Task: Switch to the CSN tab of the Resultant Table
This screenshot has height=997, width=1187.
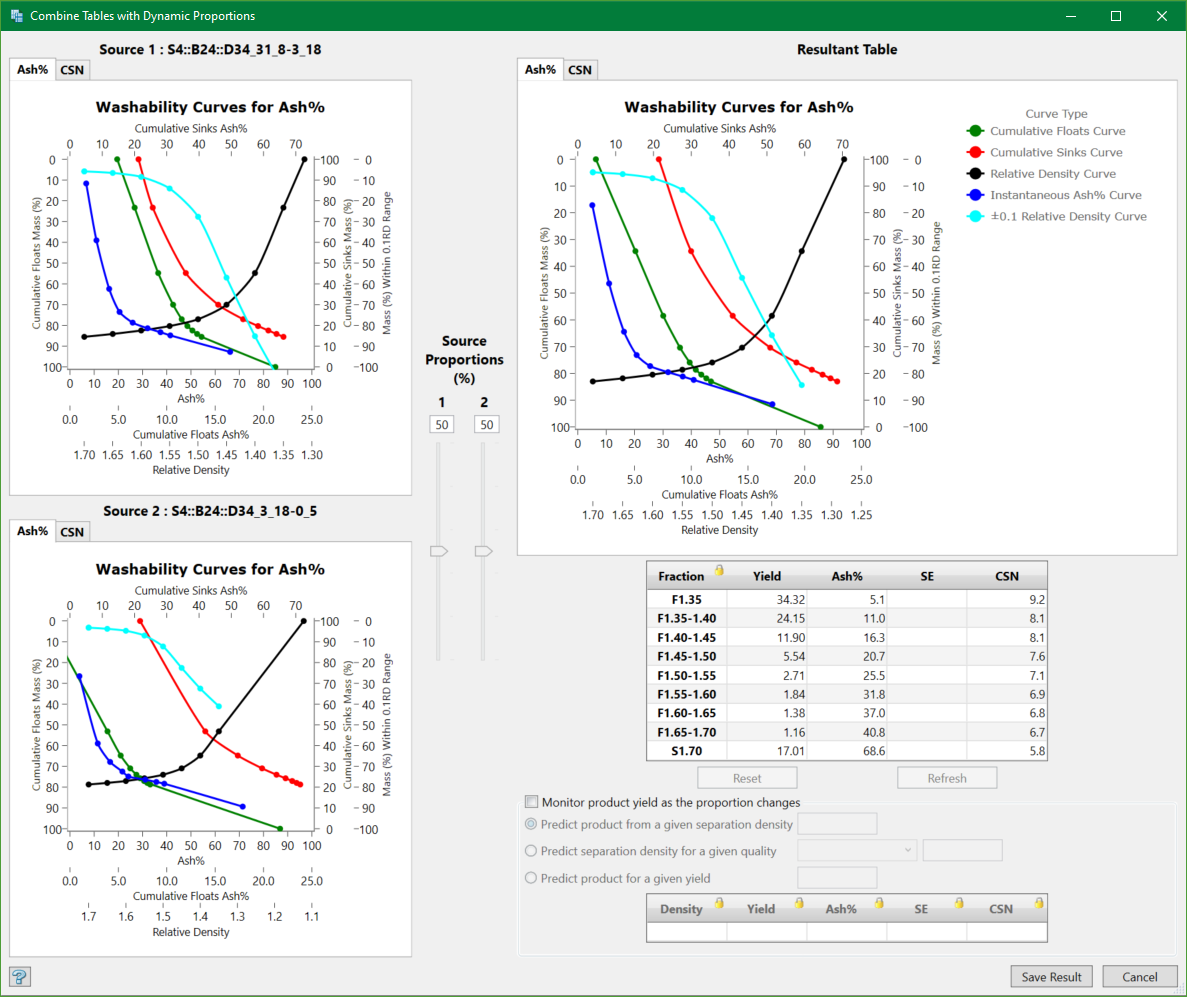Action: [580, 70]
